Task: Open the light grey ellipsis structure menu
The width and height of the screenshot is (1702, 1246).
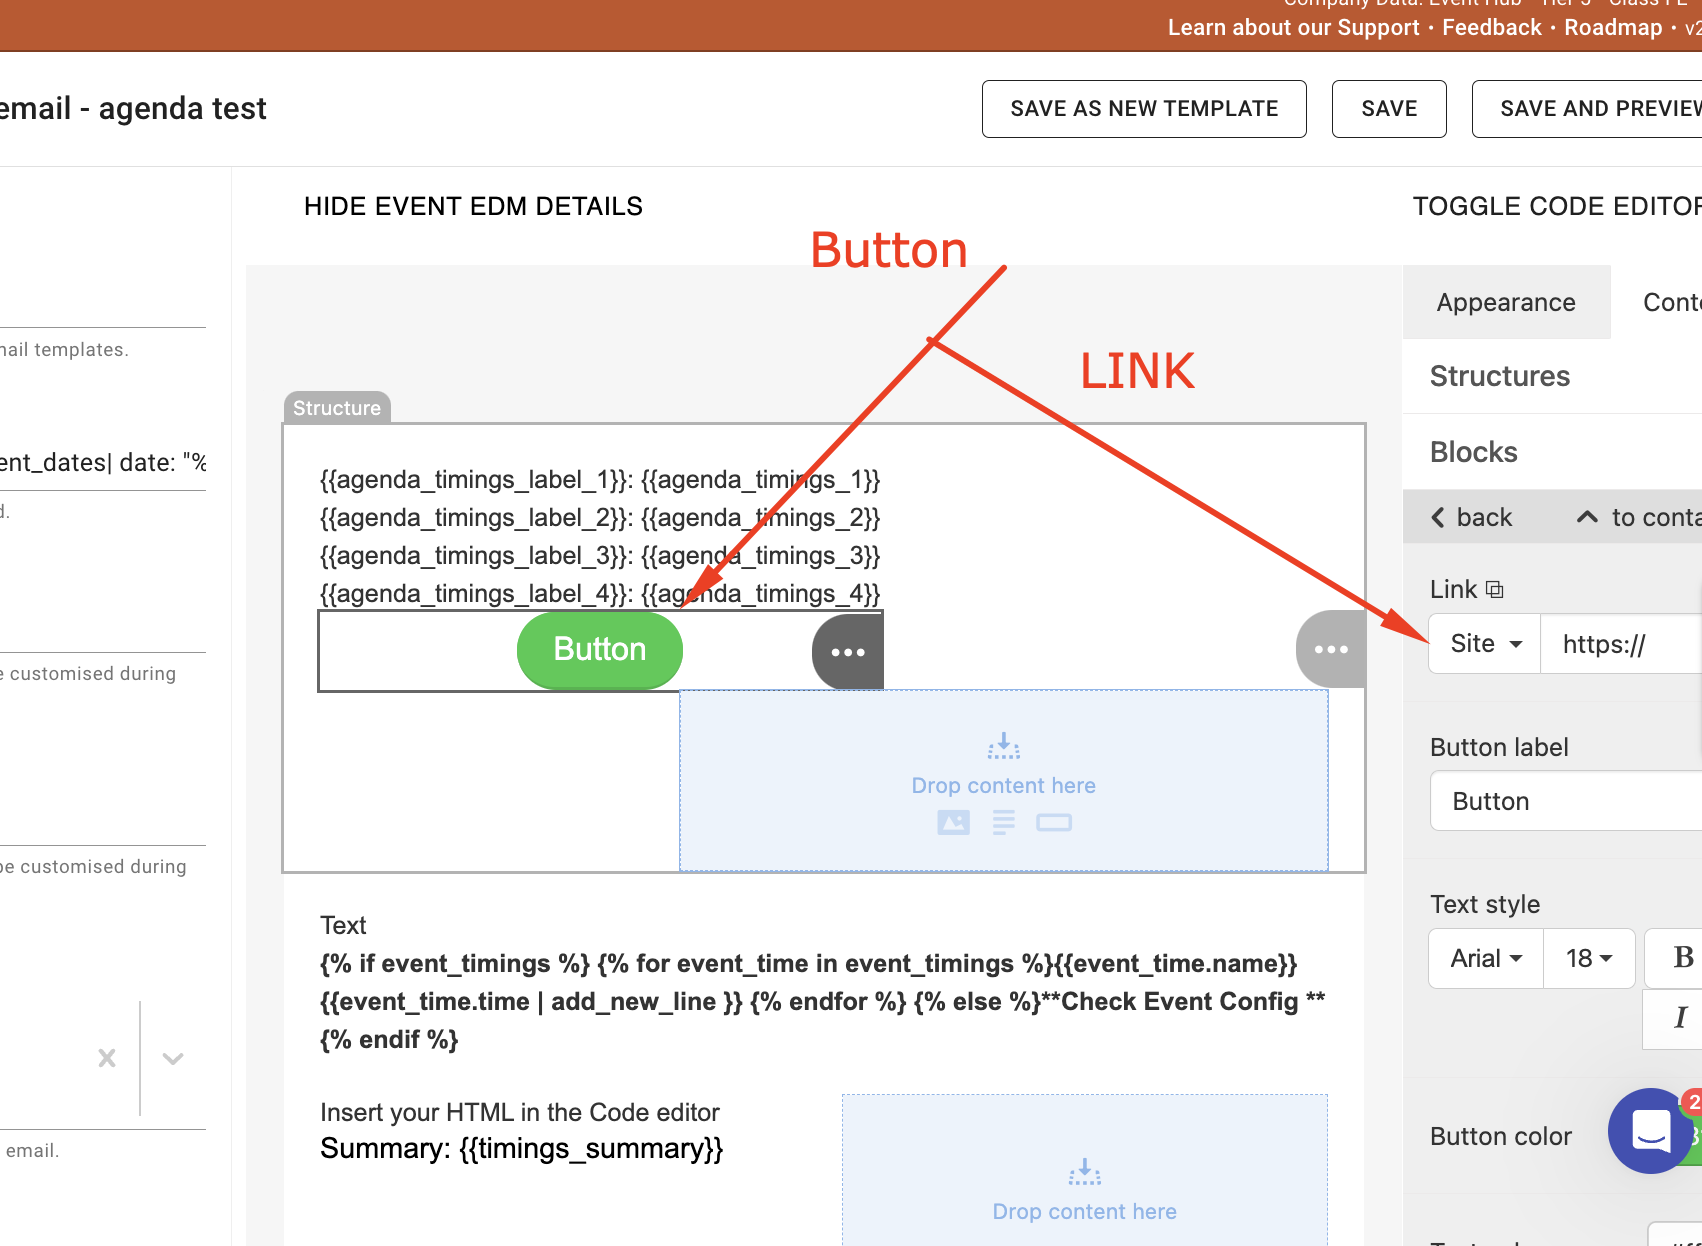Action: pyautogui.click(x=1331, y=649)
